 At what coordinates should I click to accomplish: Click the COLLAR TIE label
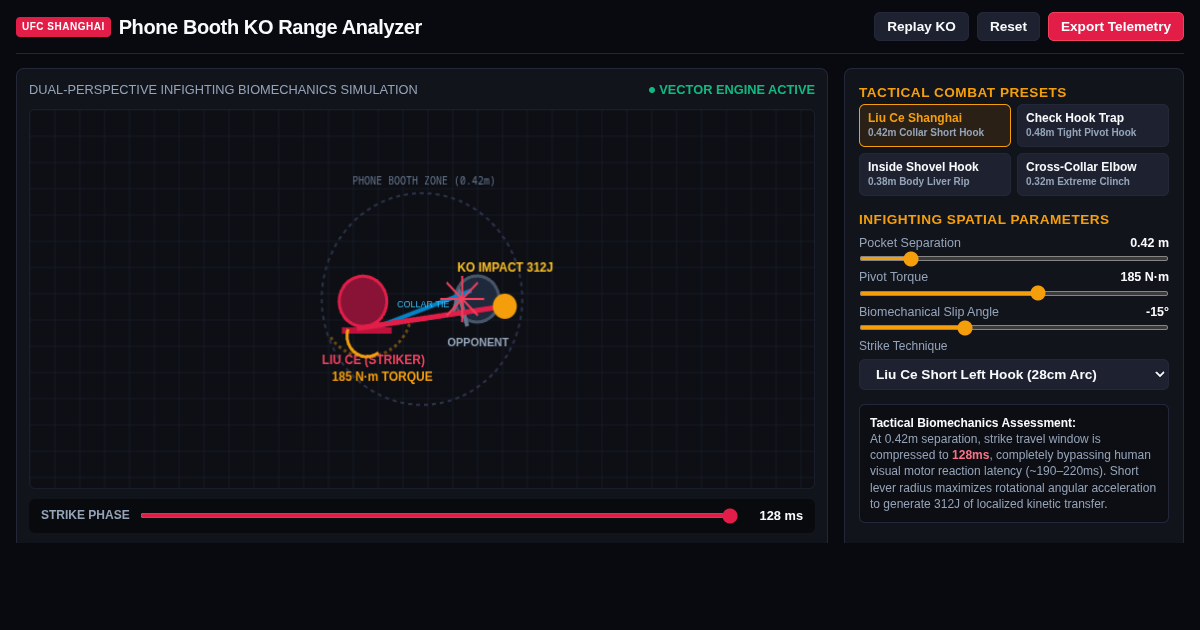[x=423, y=304]
